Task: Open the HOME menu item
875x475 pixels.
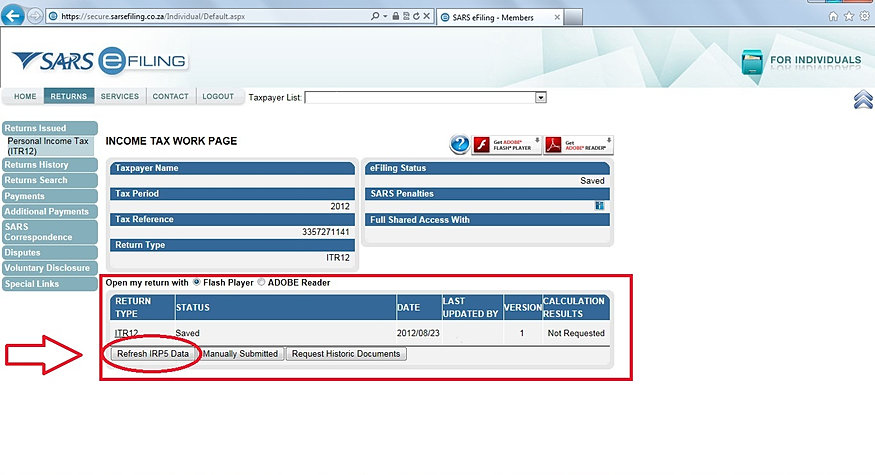Action: [x=25, y=96]
